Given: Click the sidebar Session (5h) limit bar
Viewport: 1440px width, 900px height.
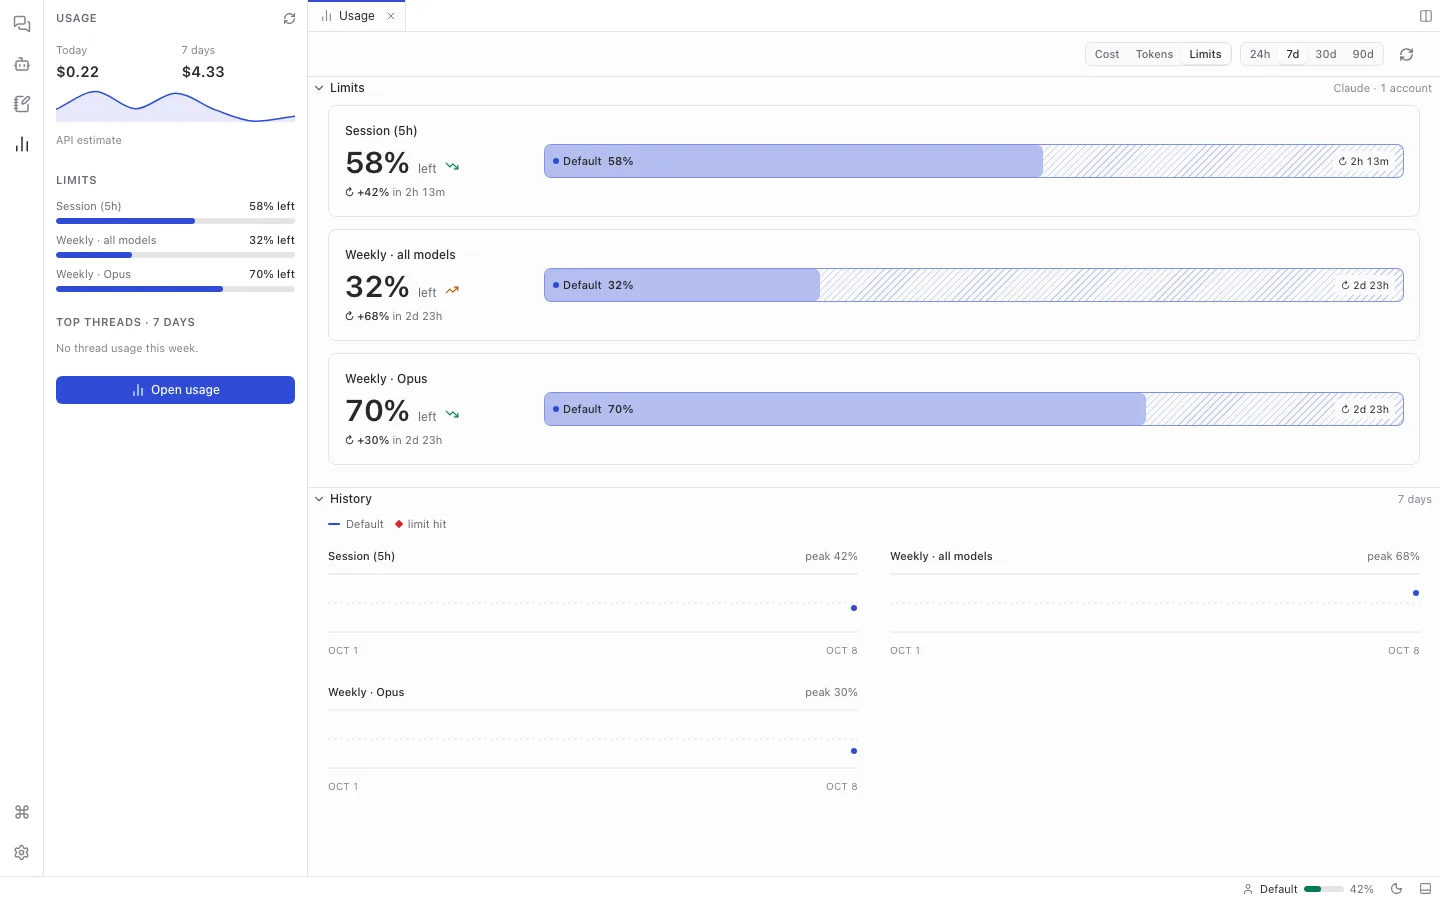Looking at the screenshot, I should (175, 221).
